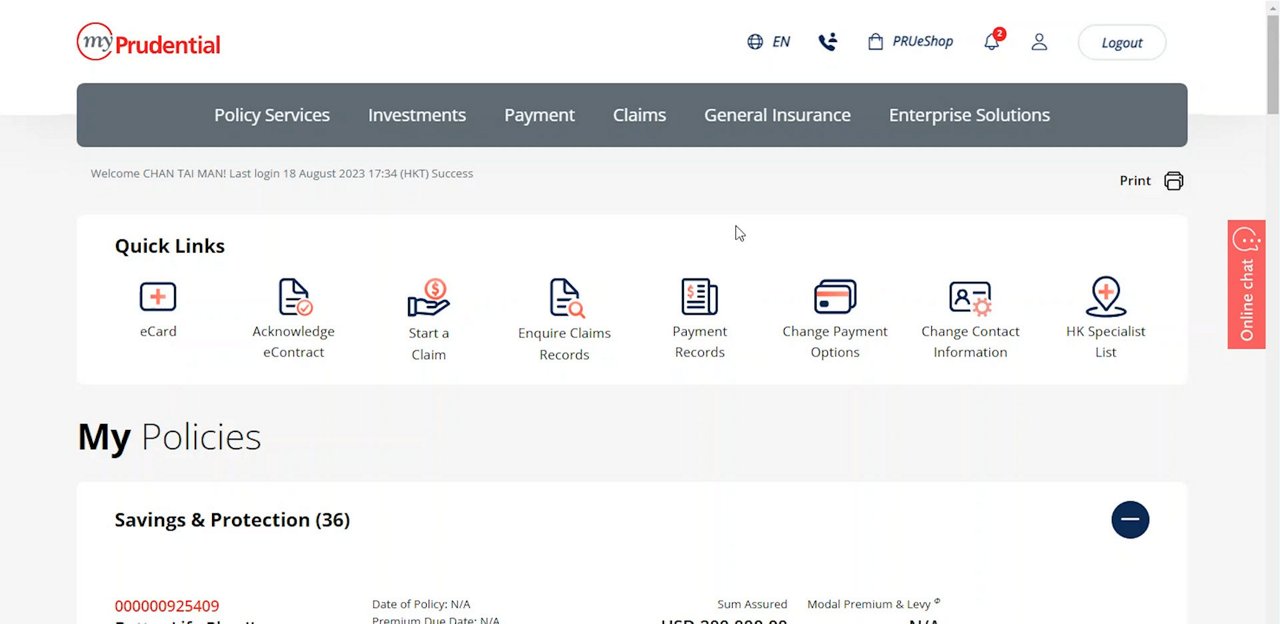1280x624 pixels.
Task: Click the Change Contact Information icon
Action: pyautogui.click(x=970, y=297)
